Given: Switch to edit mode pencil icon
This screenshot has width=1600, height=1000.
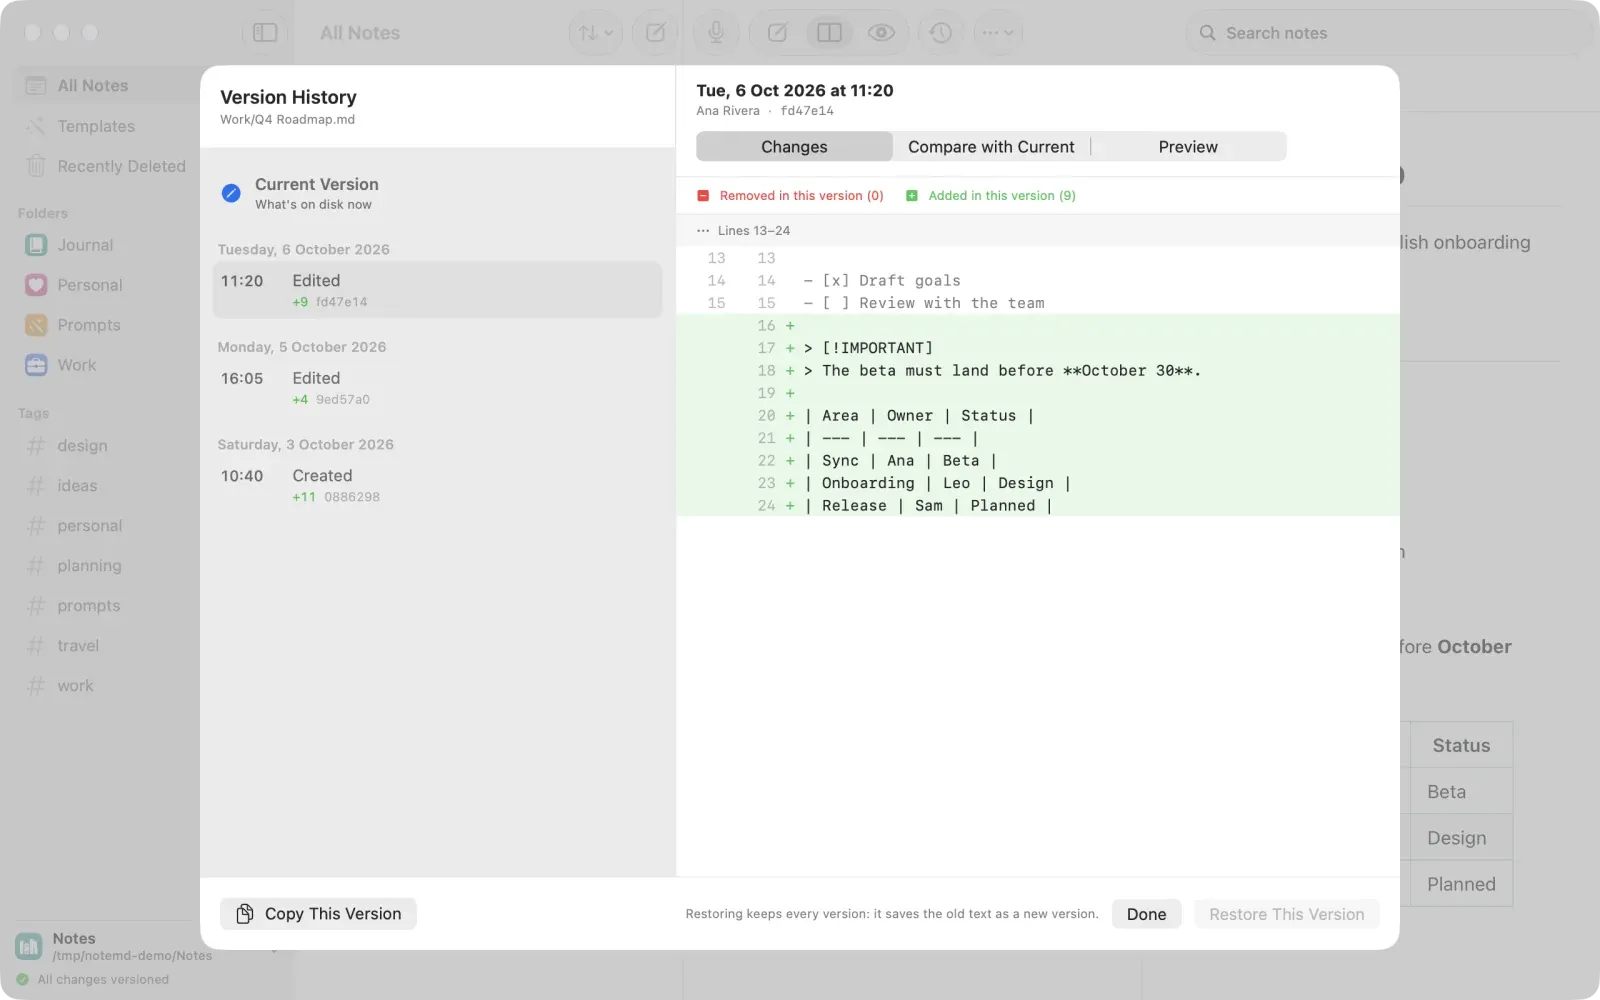Looking at the screenshot, I should [x=777, y=33].
